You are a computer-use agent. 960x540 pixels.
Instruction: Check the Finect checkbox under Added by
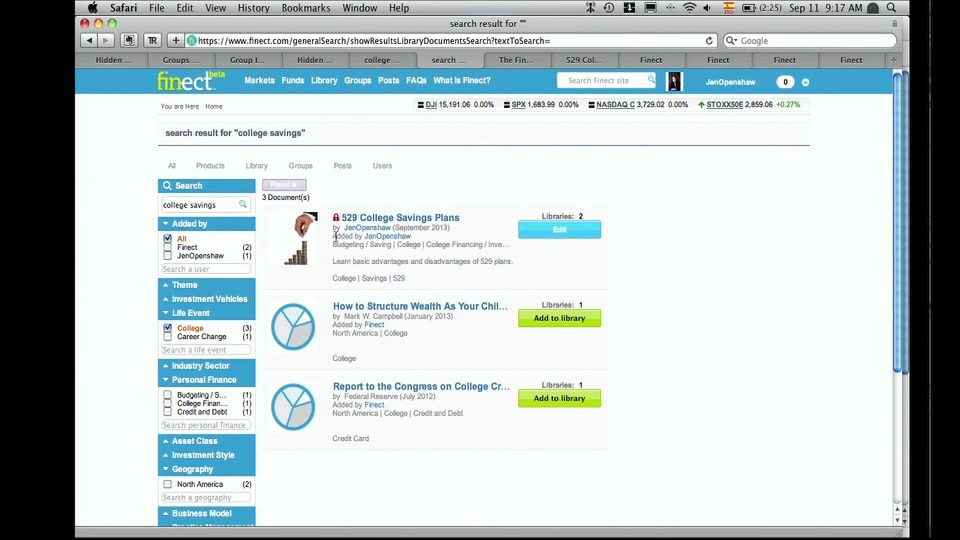(x=168, y=247)
